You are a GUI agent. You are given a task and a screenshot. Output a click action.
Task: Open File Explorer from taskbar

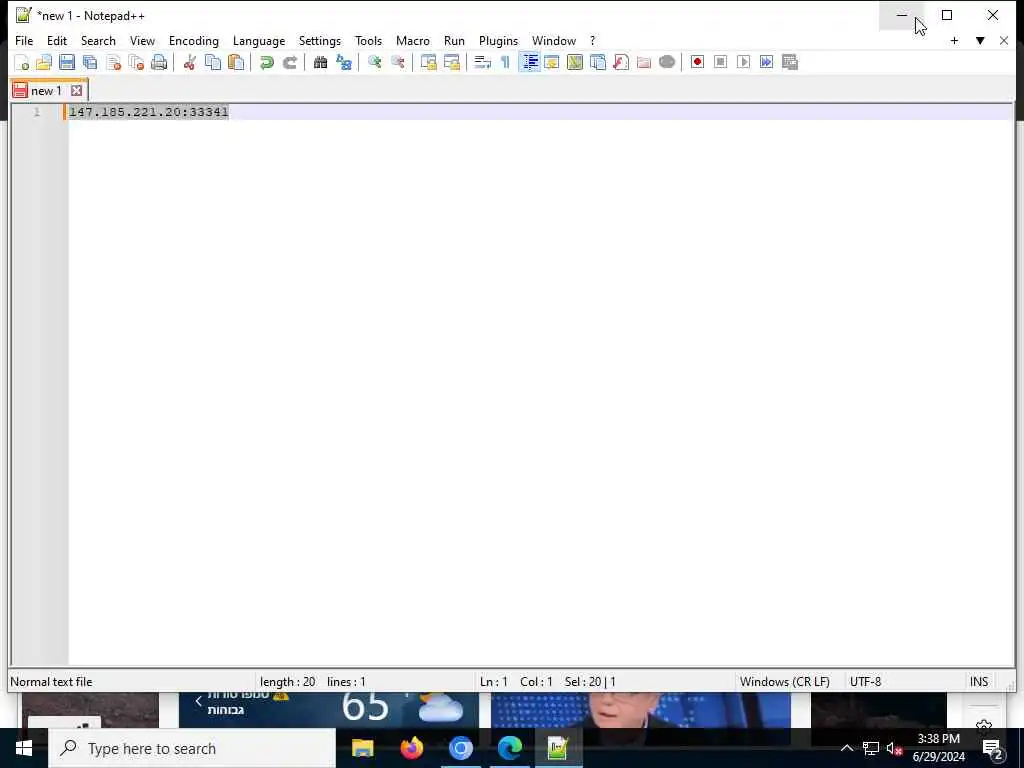click(362, 748)
